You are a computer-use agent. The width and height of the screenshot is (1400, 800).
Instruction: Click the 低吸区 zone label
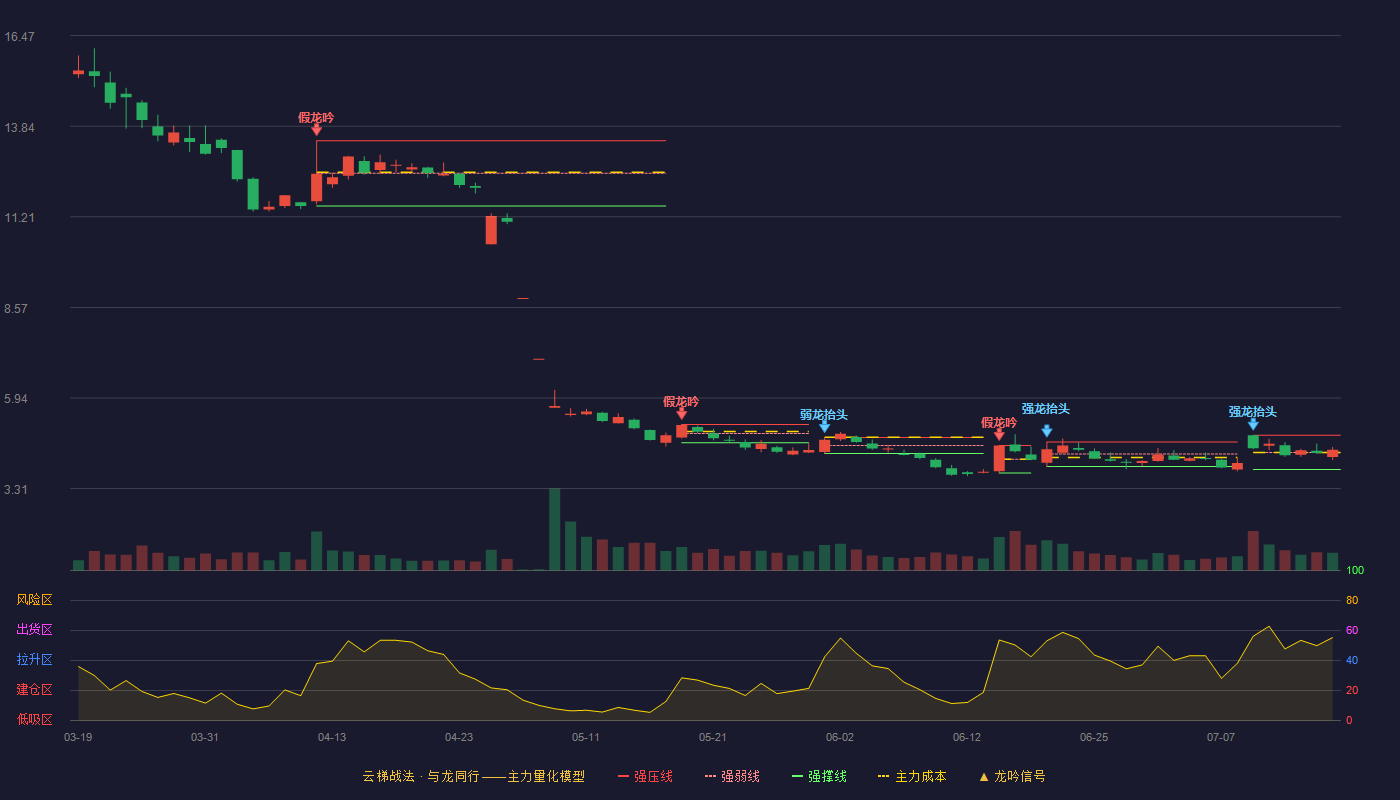pyautogui.click(x=34, y=719)
